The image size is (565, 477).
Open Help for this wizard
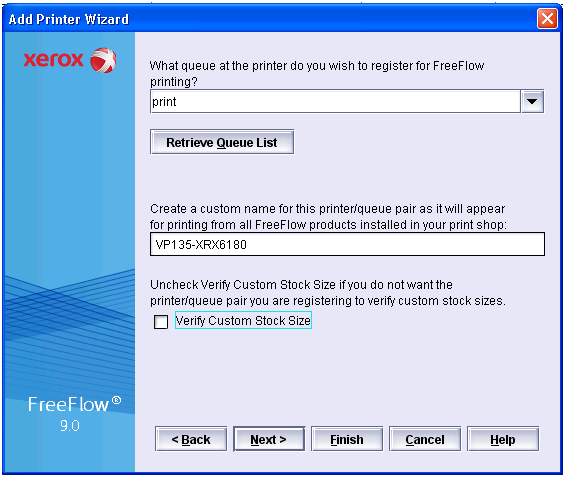click(x=503, y=439)
